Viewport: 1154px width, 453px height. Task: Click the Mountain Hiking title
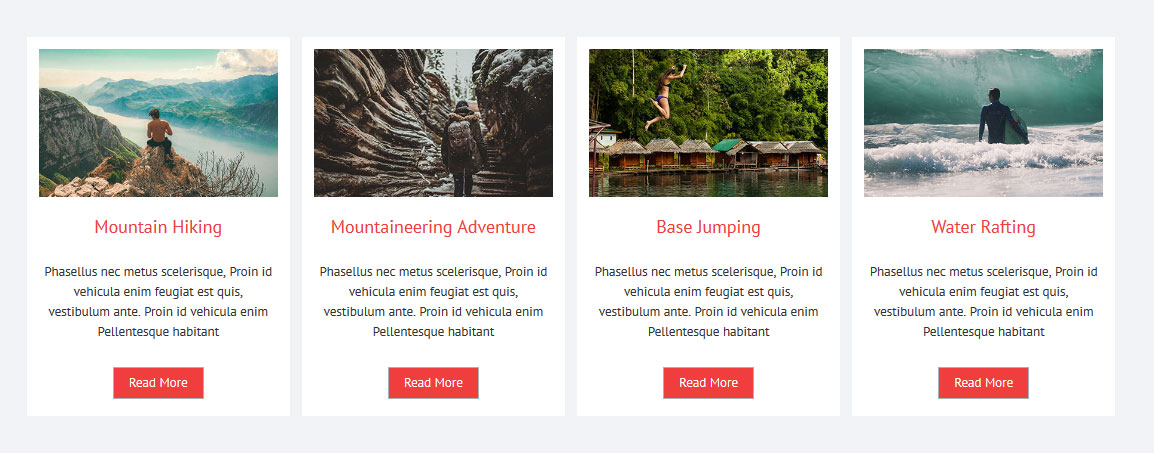click(x=158, y=227)
